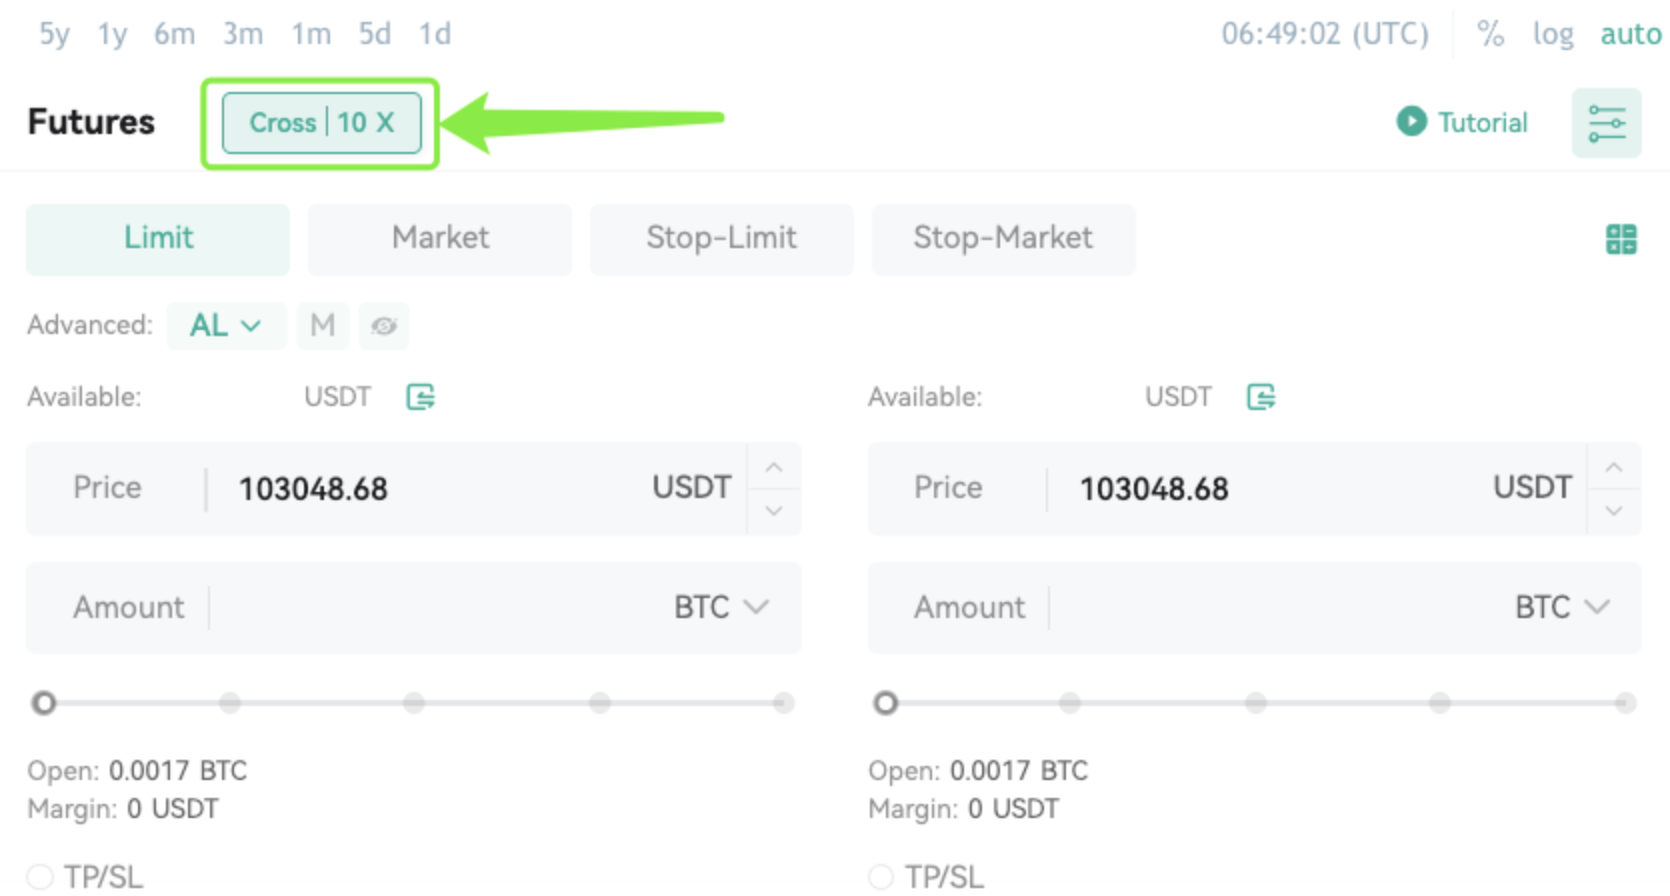Open the futures settings sliders icon
The image size is (1670, 896).
pos(1606,123)
